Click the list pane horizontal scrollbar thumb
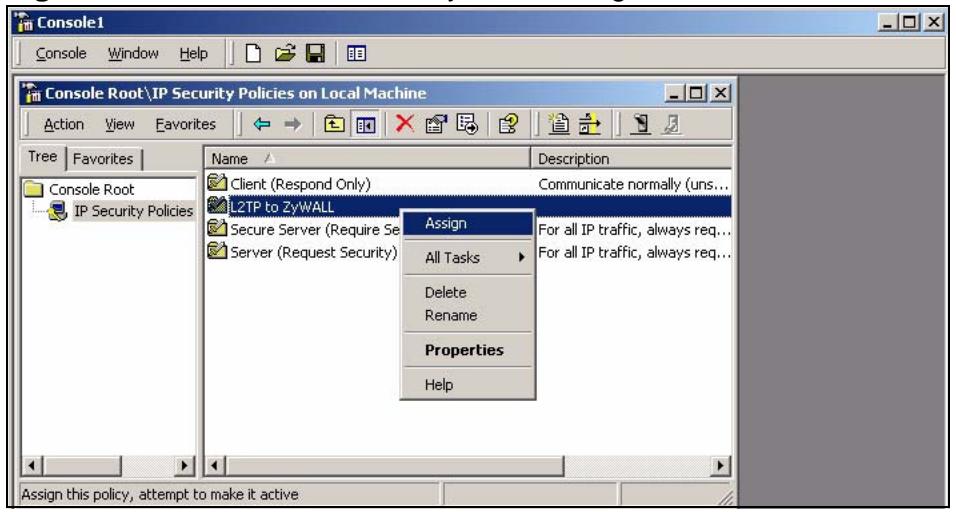Screen dimensions: 956x512 (x=394, y=466)
